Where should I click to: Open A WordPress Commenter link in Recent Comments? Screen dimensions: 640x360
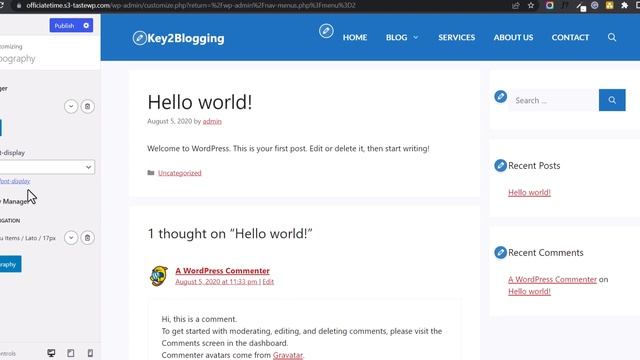[552, 279]
